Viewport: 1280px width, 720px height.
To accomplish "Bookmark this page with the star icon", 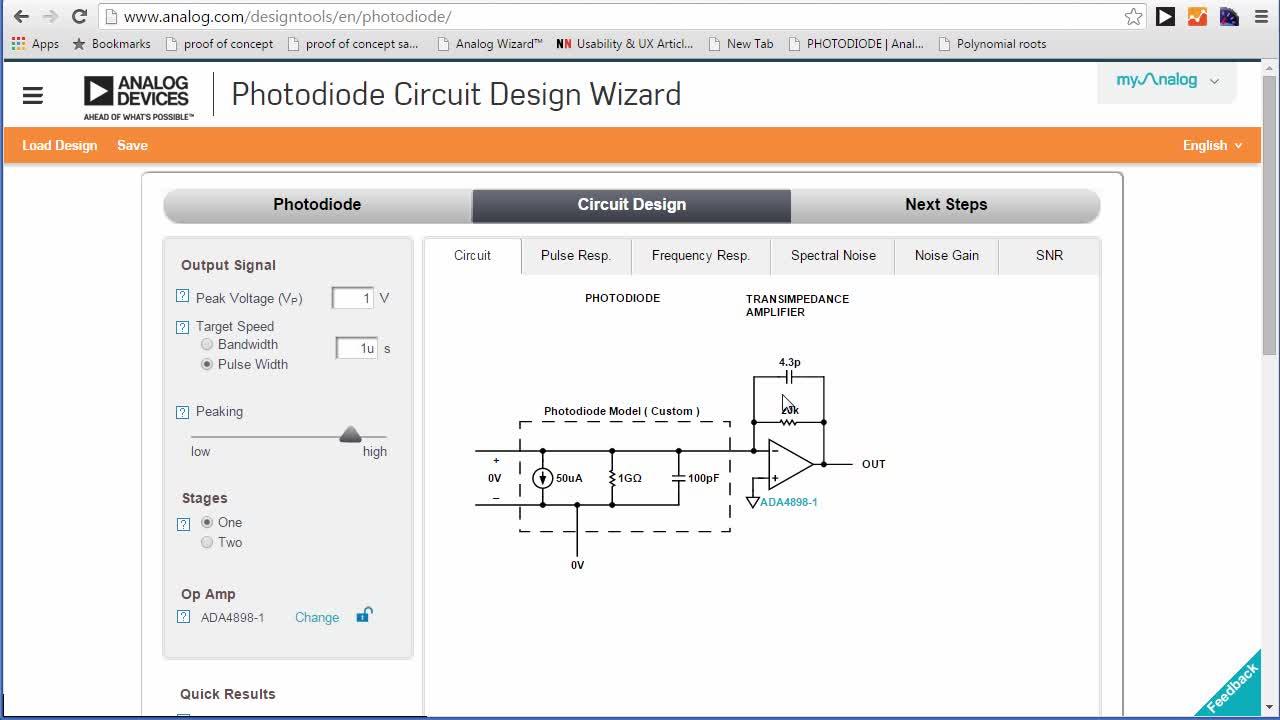I will [x=1133, y=16].
